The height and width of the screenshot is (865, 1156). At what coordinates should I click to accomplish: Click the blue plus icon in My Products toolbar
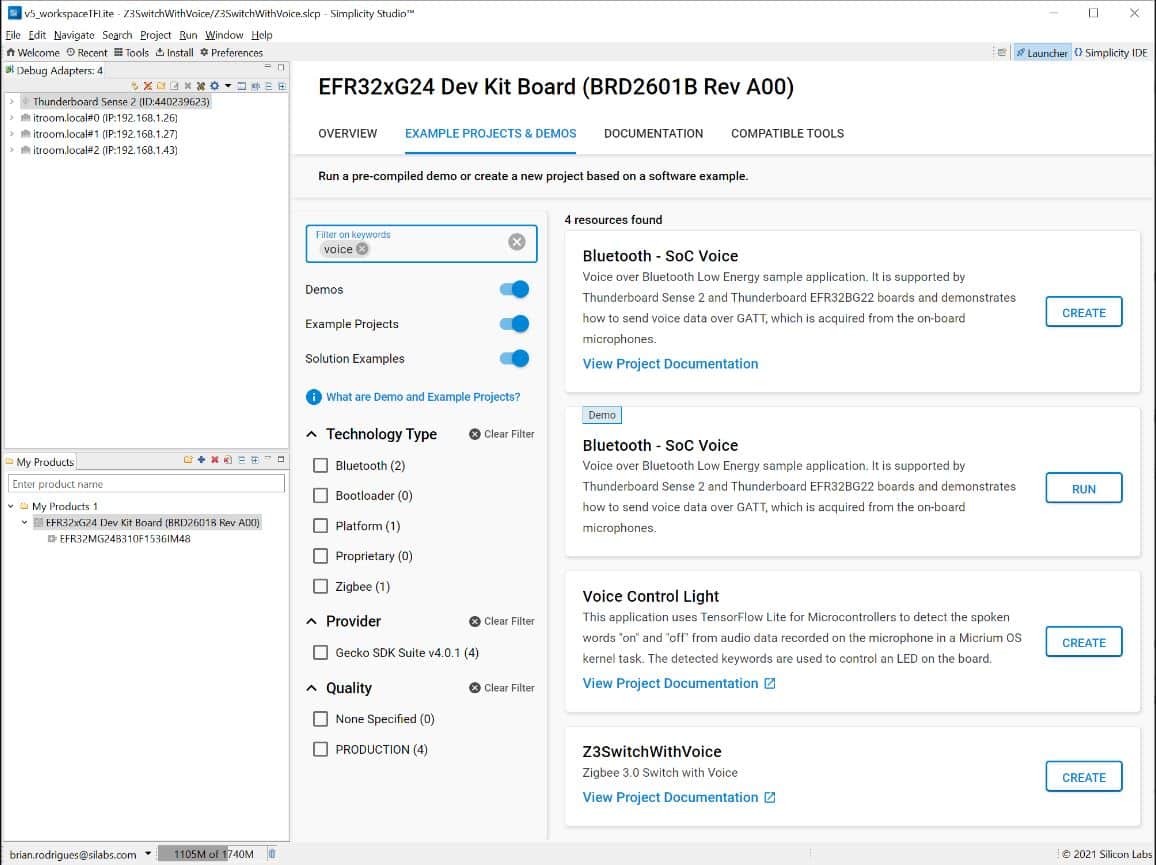click(x=201, y=459)
